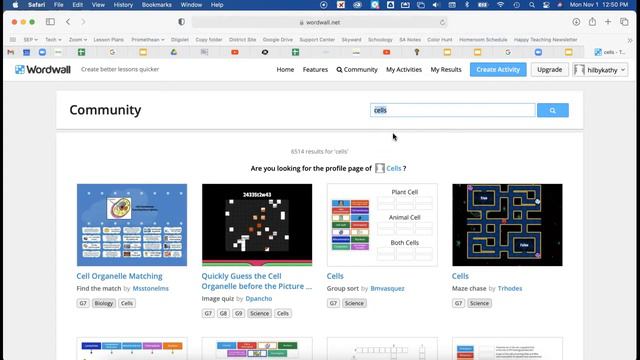Open the Gmail pinned tab
Viewport: 640px width, 360px height.
pos(11,52)
